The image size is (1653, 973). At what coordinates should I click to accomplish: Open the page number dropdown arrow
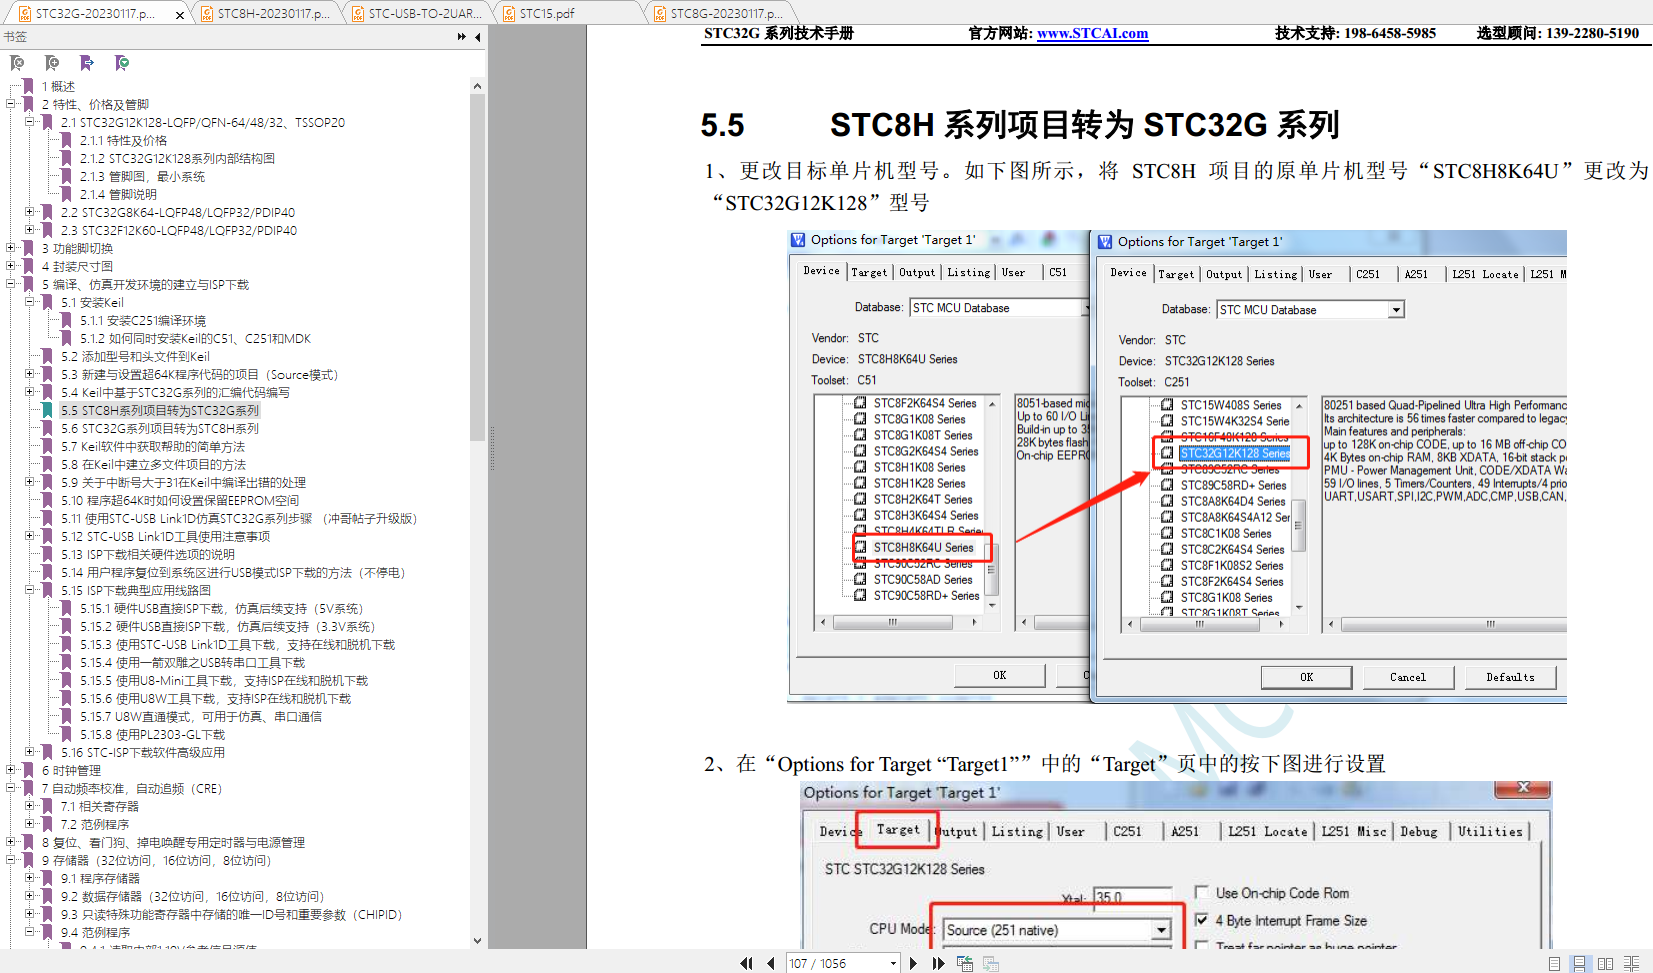tap(893, 963)
